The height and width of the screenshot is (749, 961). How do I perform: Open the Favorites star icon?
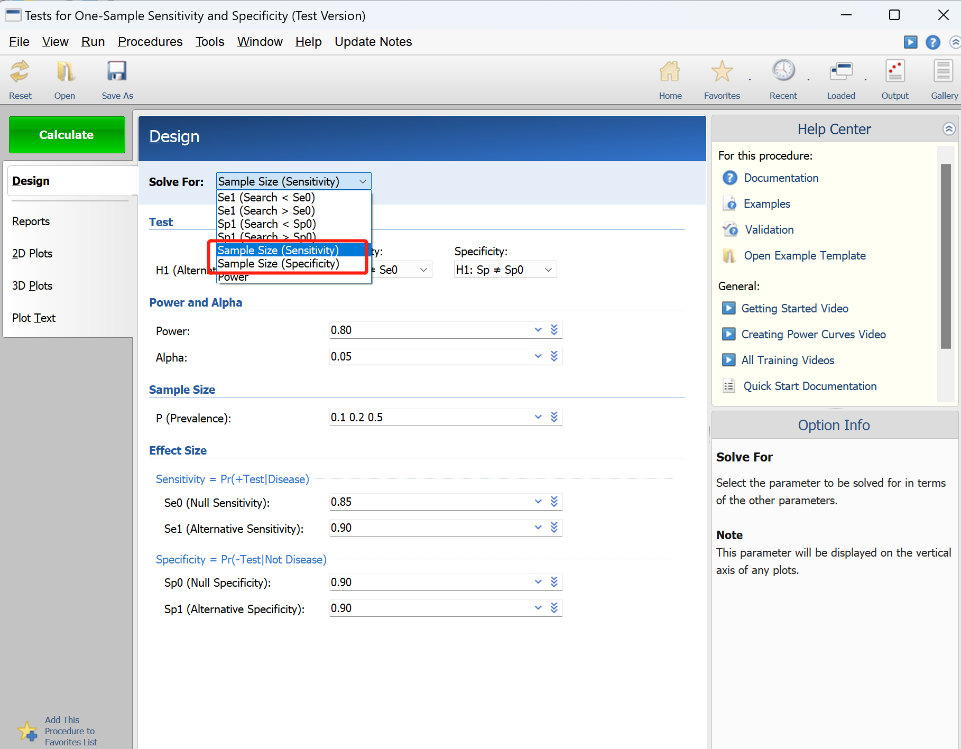click(x=722, y=72)
